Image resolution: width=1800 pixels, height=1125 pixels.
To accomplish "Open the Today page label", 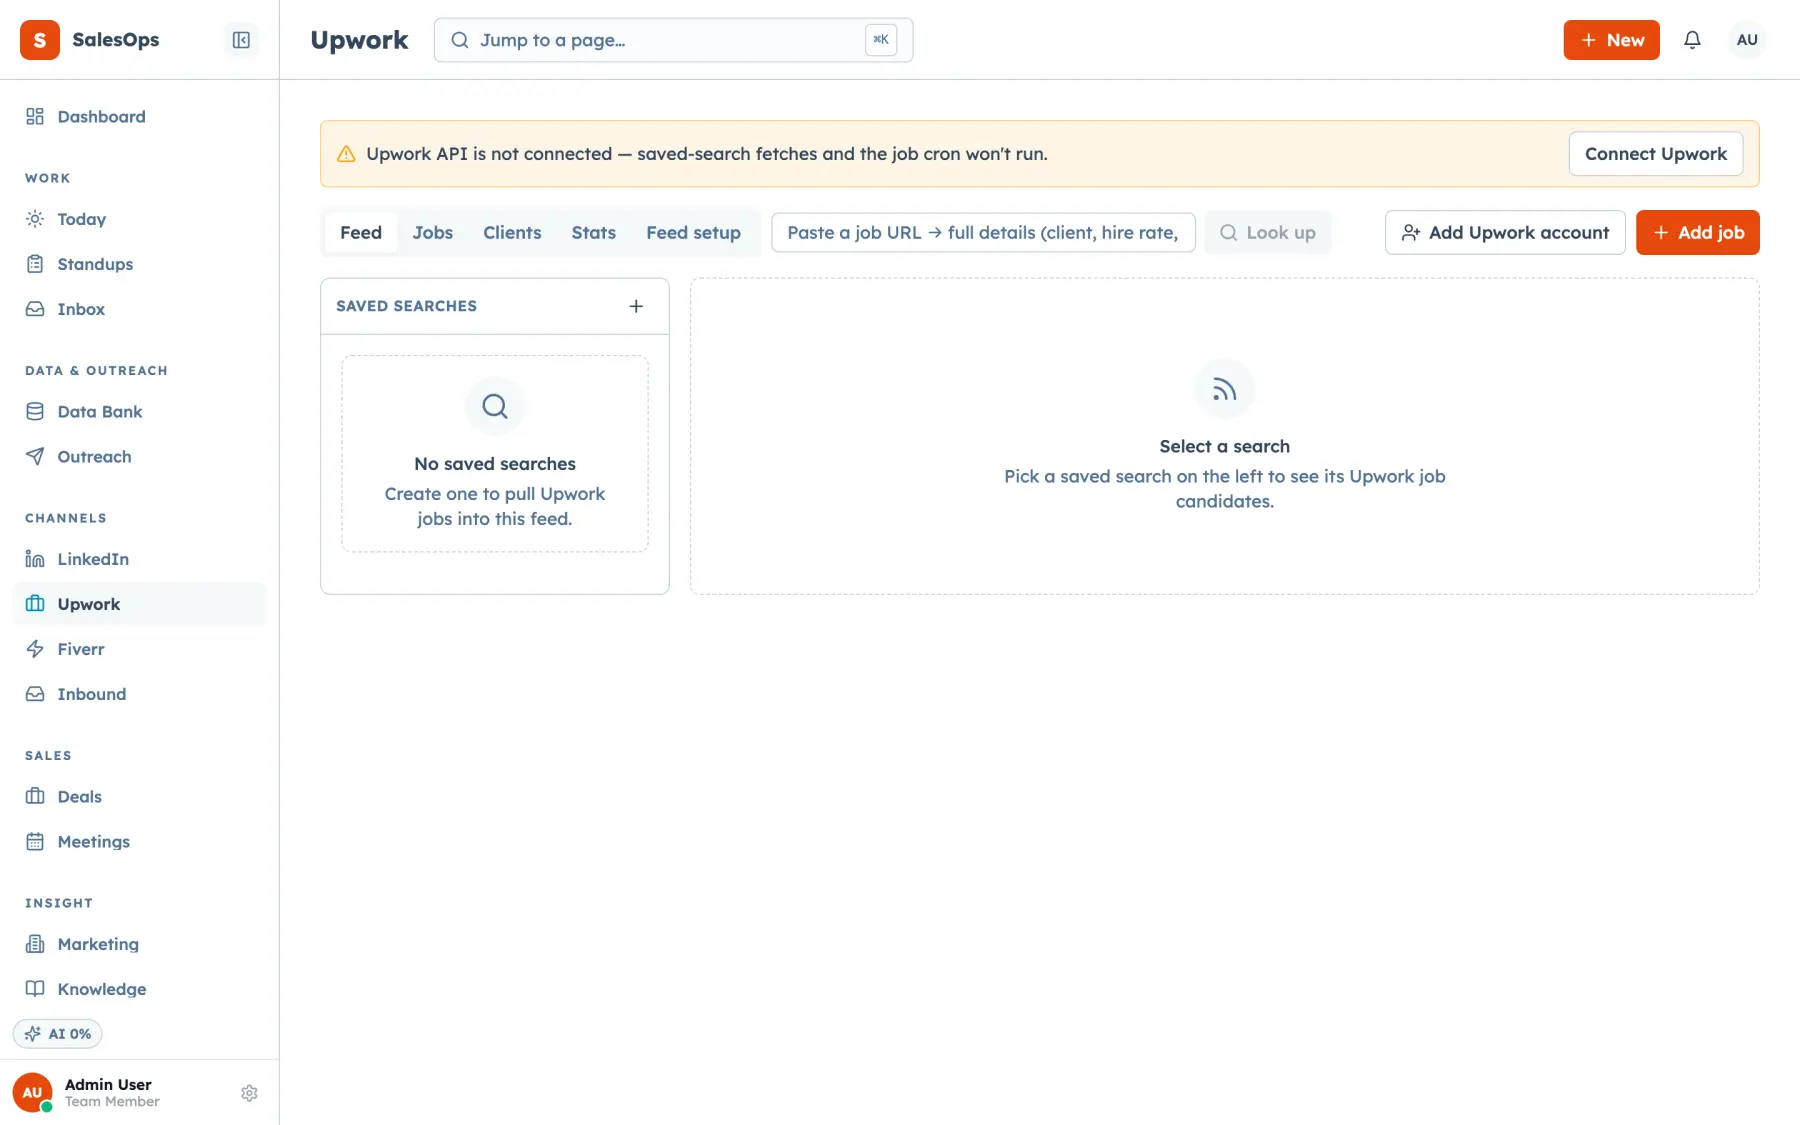I will (x=82, y=219).
